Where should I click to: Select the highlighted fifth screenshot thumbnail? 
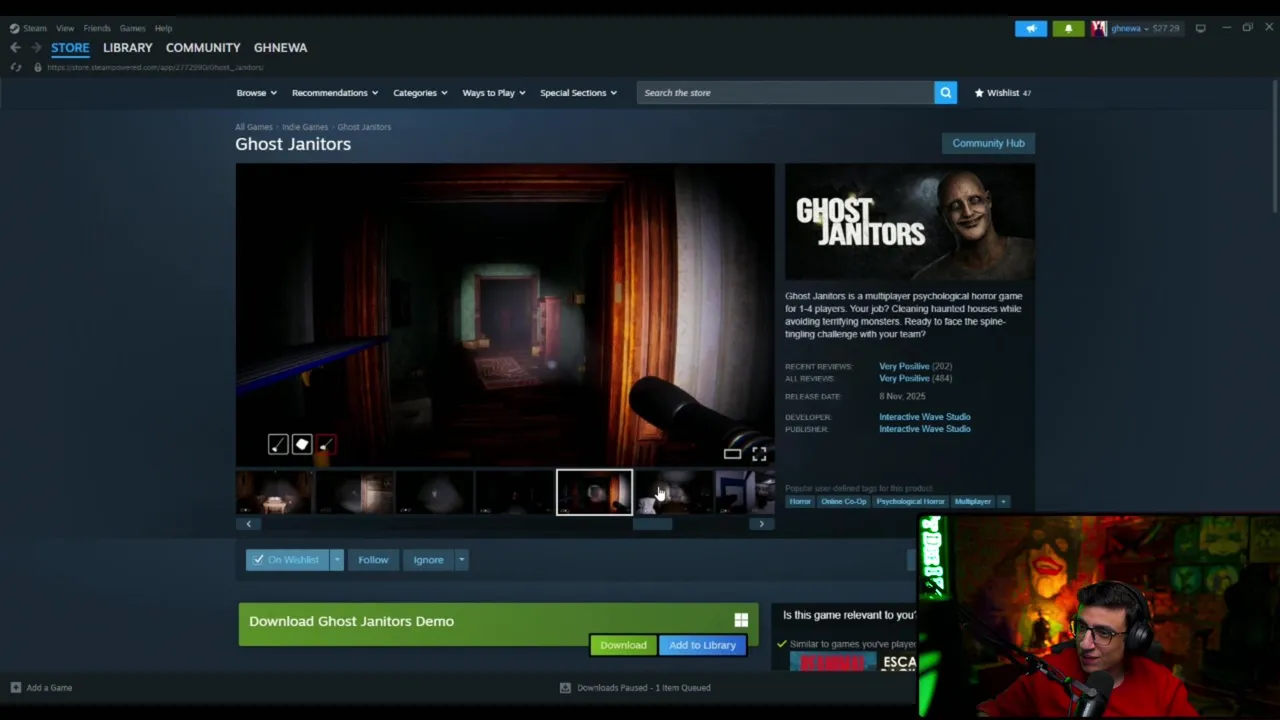point(594,493)
